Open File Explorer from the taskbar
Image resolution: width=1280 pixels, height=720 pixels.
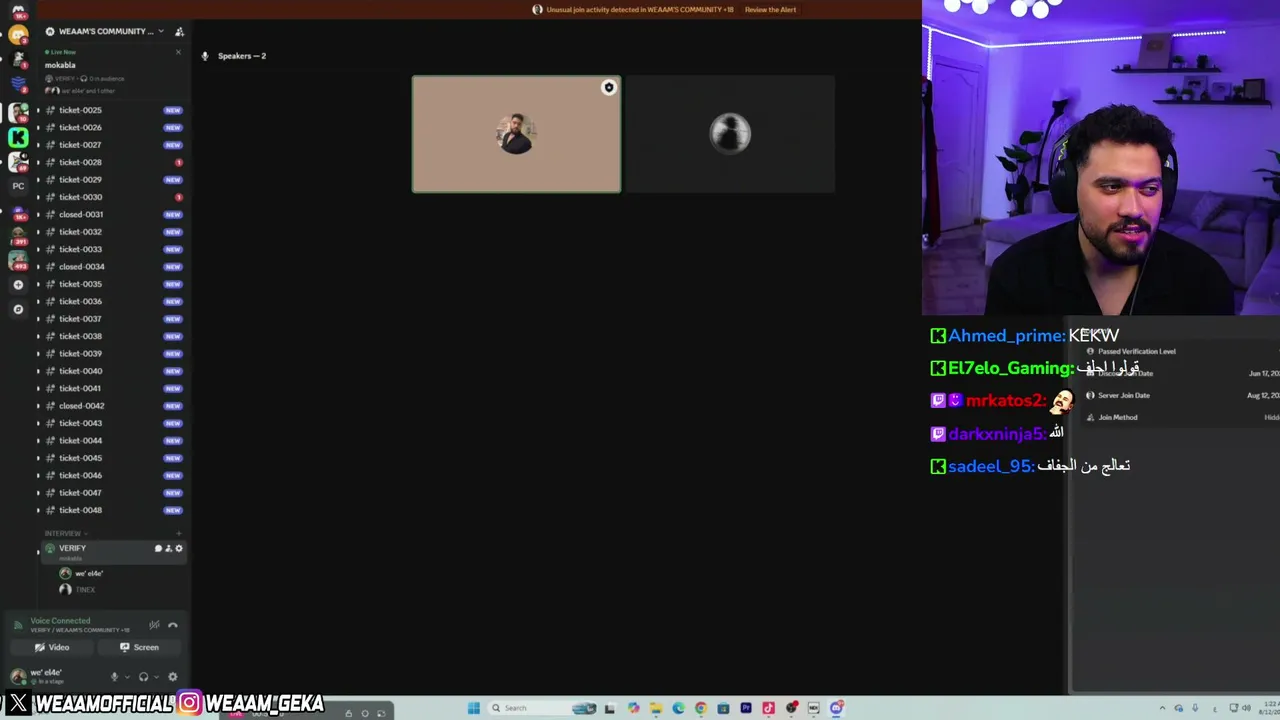point(656,708)
